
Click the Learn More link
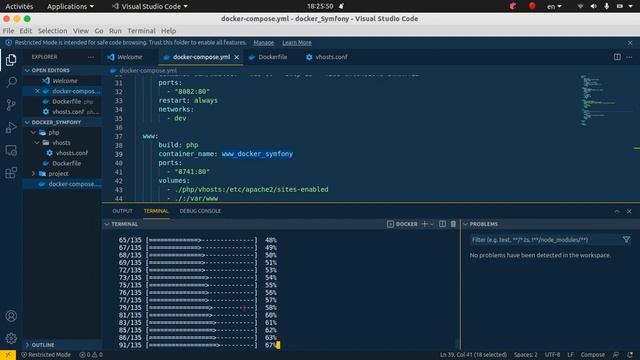coord(297,42)
